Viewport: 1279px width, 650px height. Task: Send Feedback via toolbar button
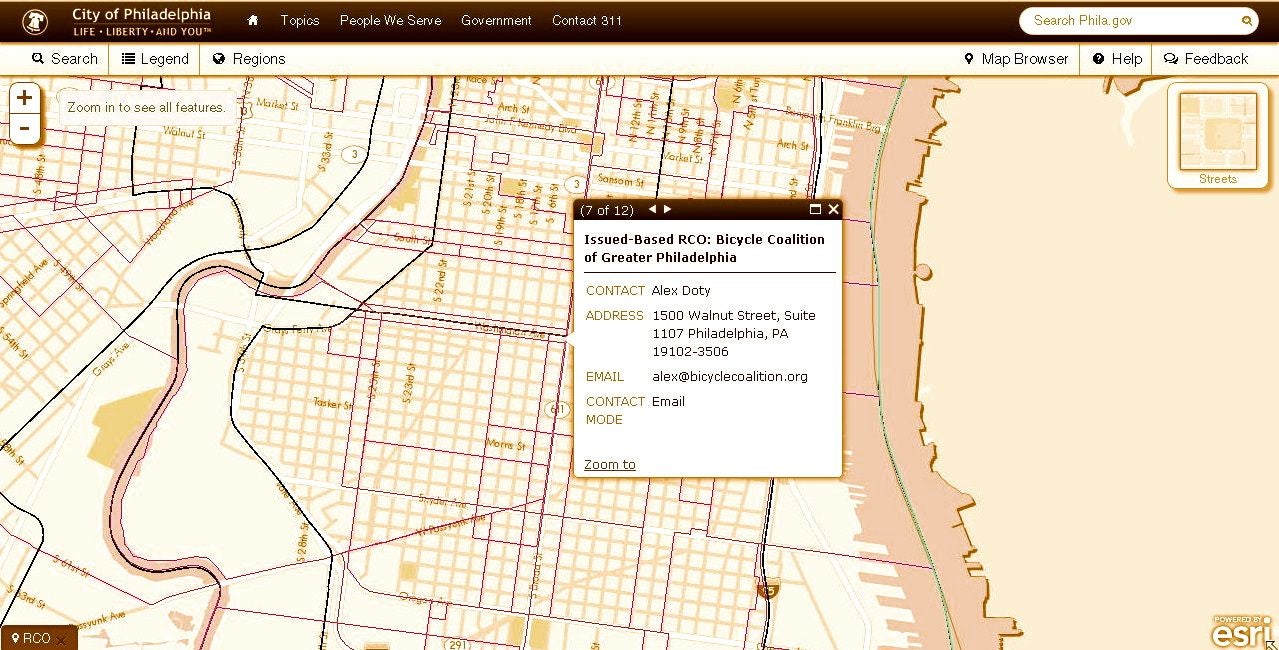tap(1206, 59)
